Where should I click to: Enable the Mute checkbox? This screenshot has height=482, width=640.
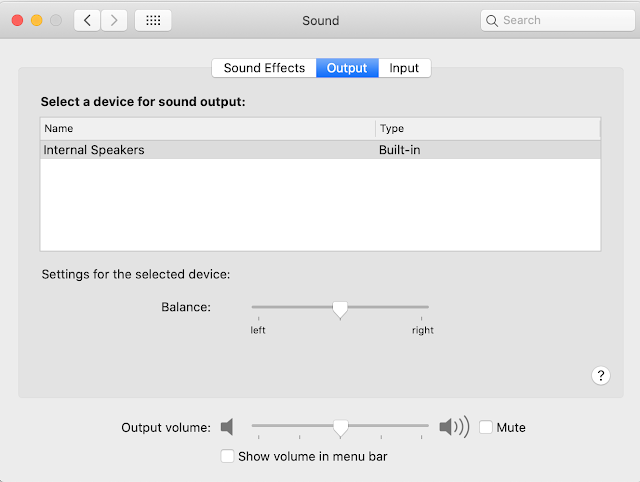point(486,427)
